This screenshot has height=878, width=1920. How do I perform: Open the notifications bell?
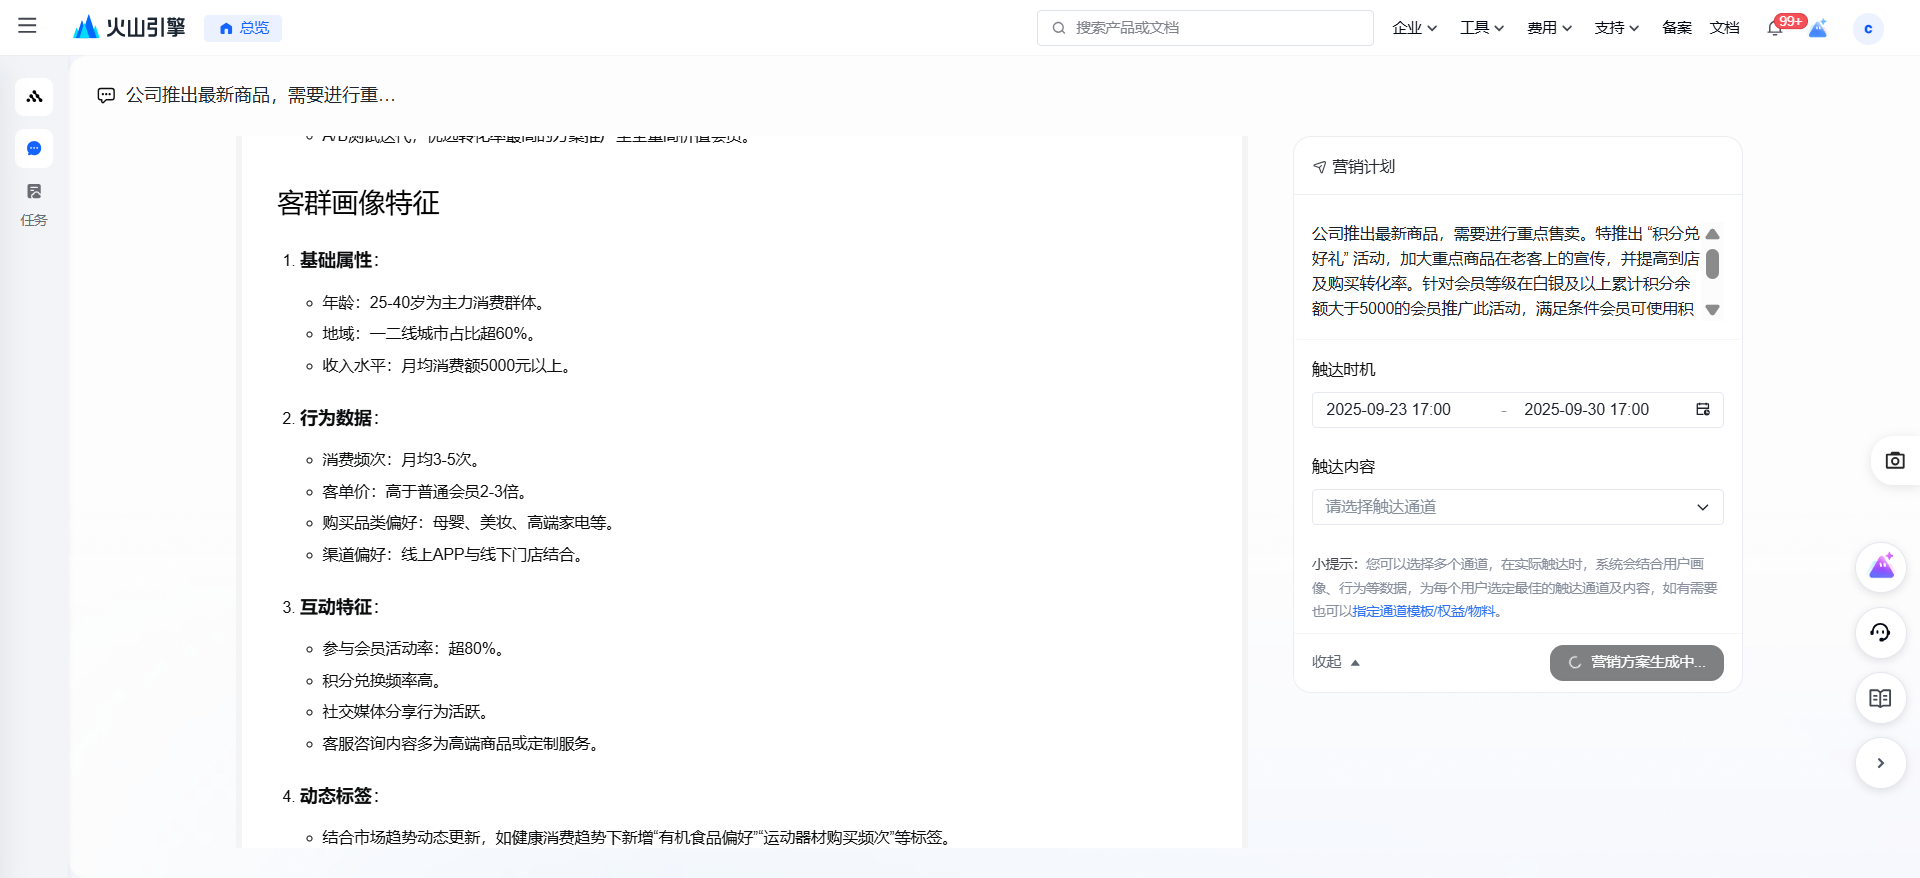coord(1775,28)
